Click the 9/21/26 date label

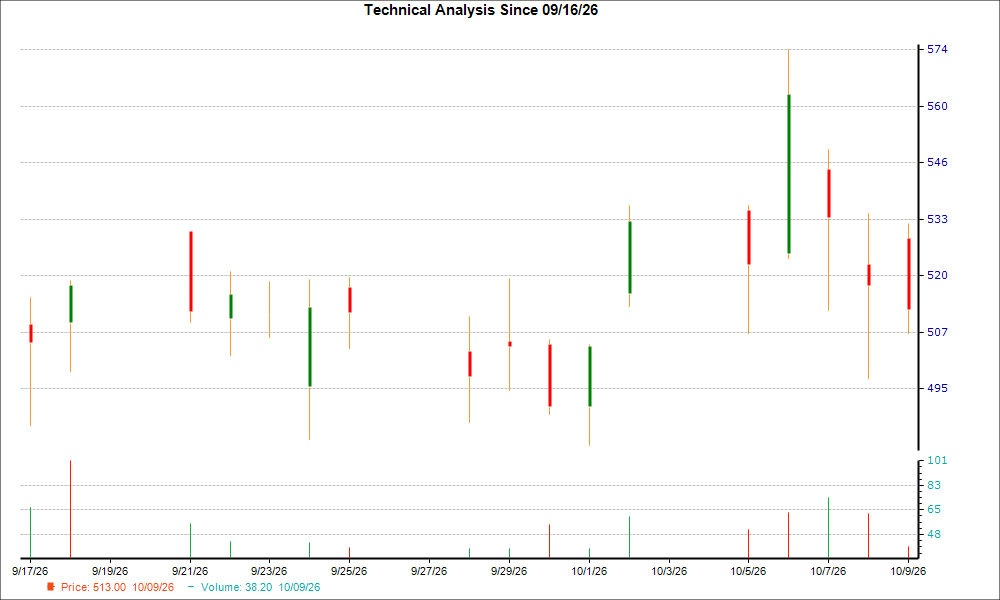[190, 571]
